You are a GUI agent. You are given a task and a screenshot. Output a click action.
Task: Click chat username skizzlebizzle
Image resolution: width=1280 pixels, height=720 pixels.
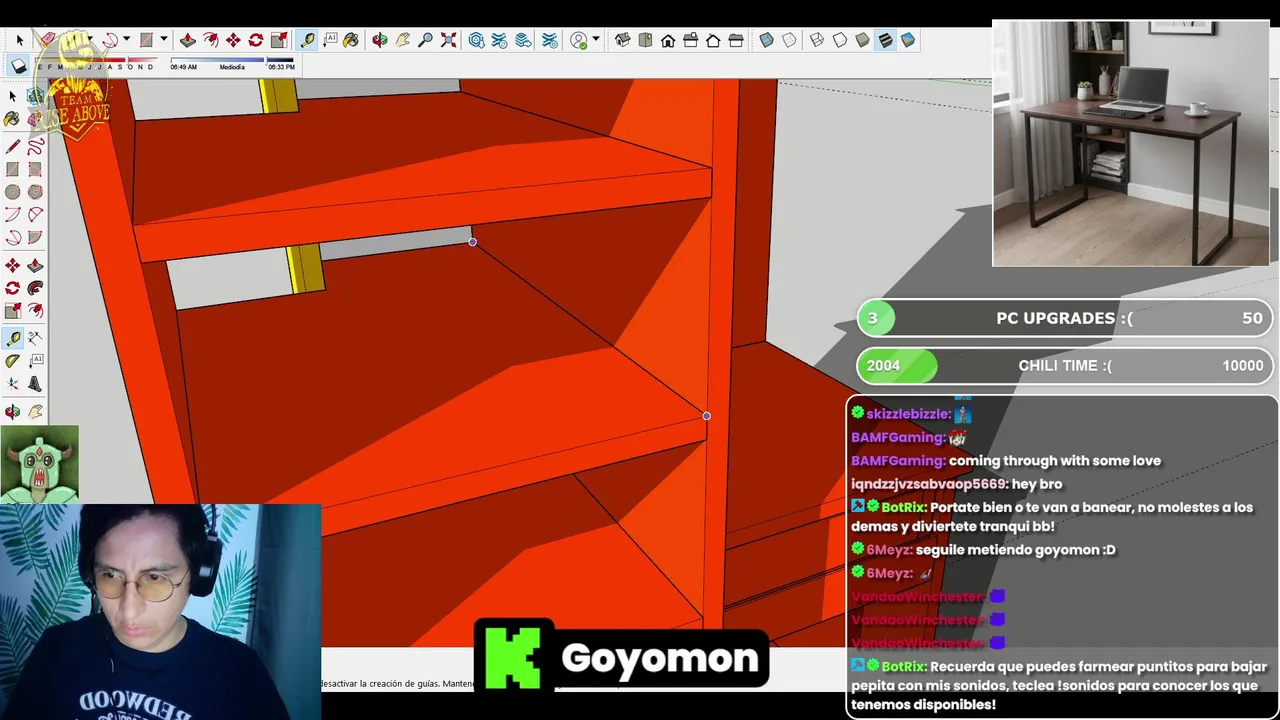pyautogui.click(x=908, y=414)
